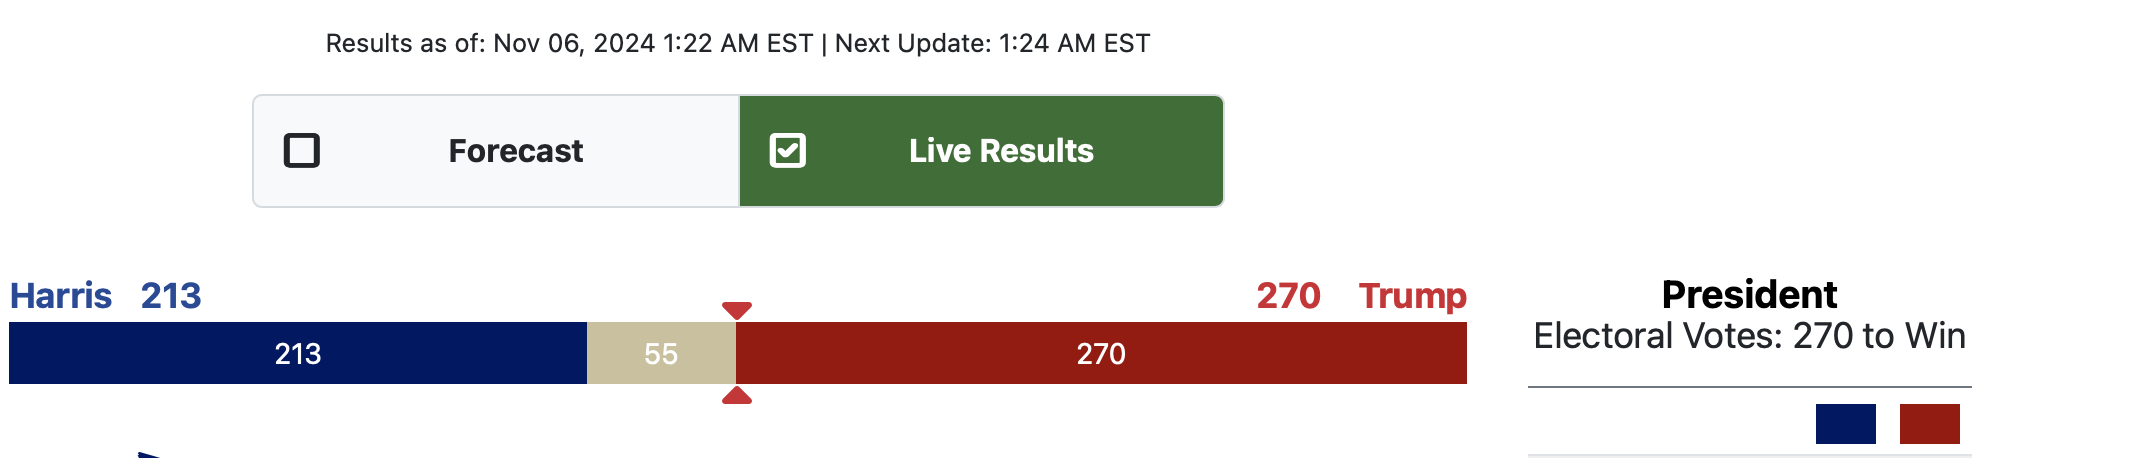
Task: Click the red triangle marker above the bar
Action: pos(737,311)
